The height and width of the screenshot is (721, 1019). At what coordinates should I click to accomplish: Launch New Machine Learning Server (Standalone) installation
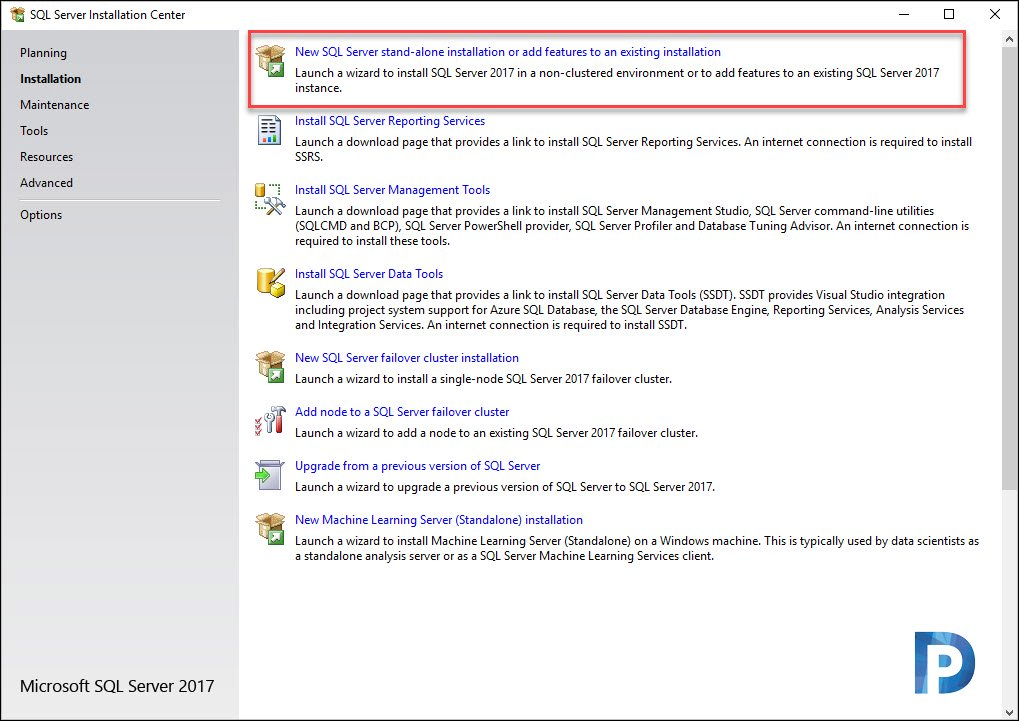(x=439, y=519)
